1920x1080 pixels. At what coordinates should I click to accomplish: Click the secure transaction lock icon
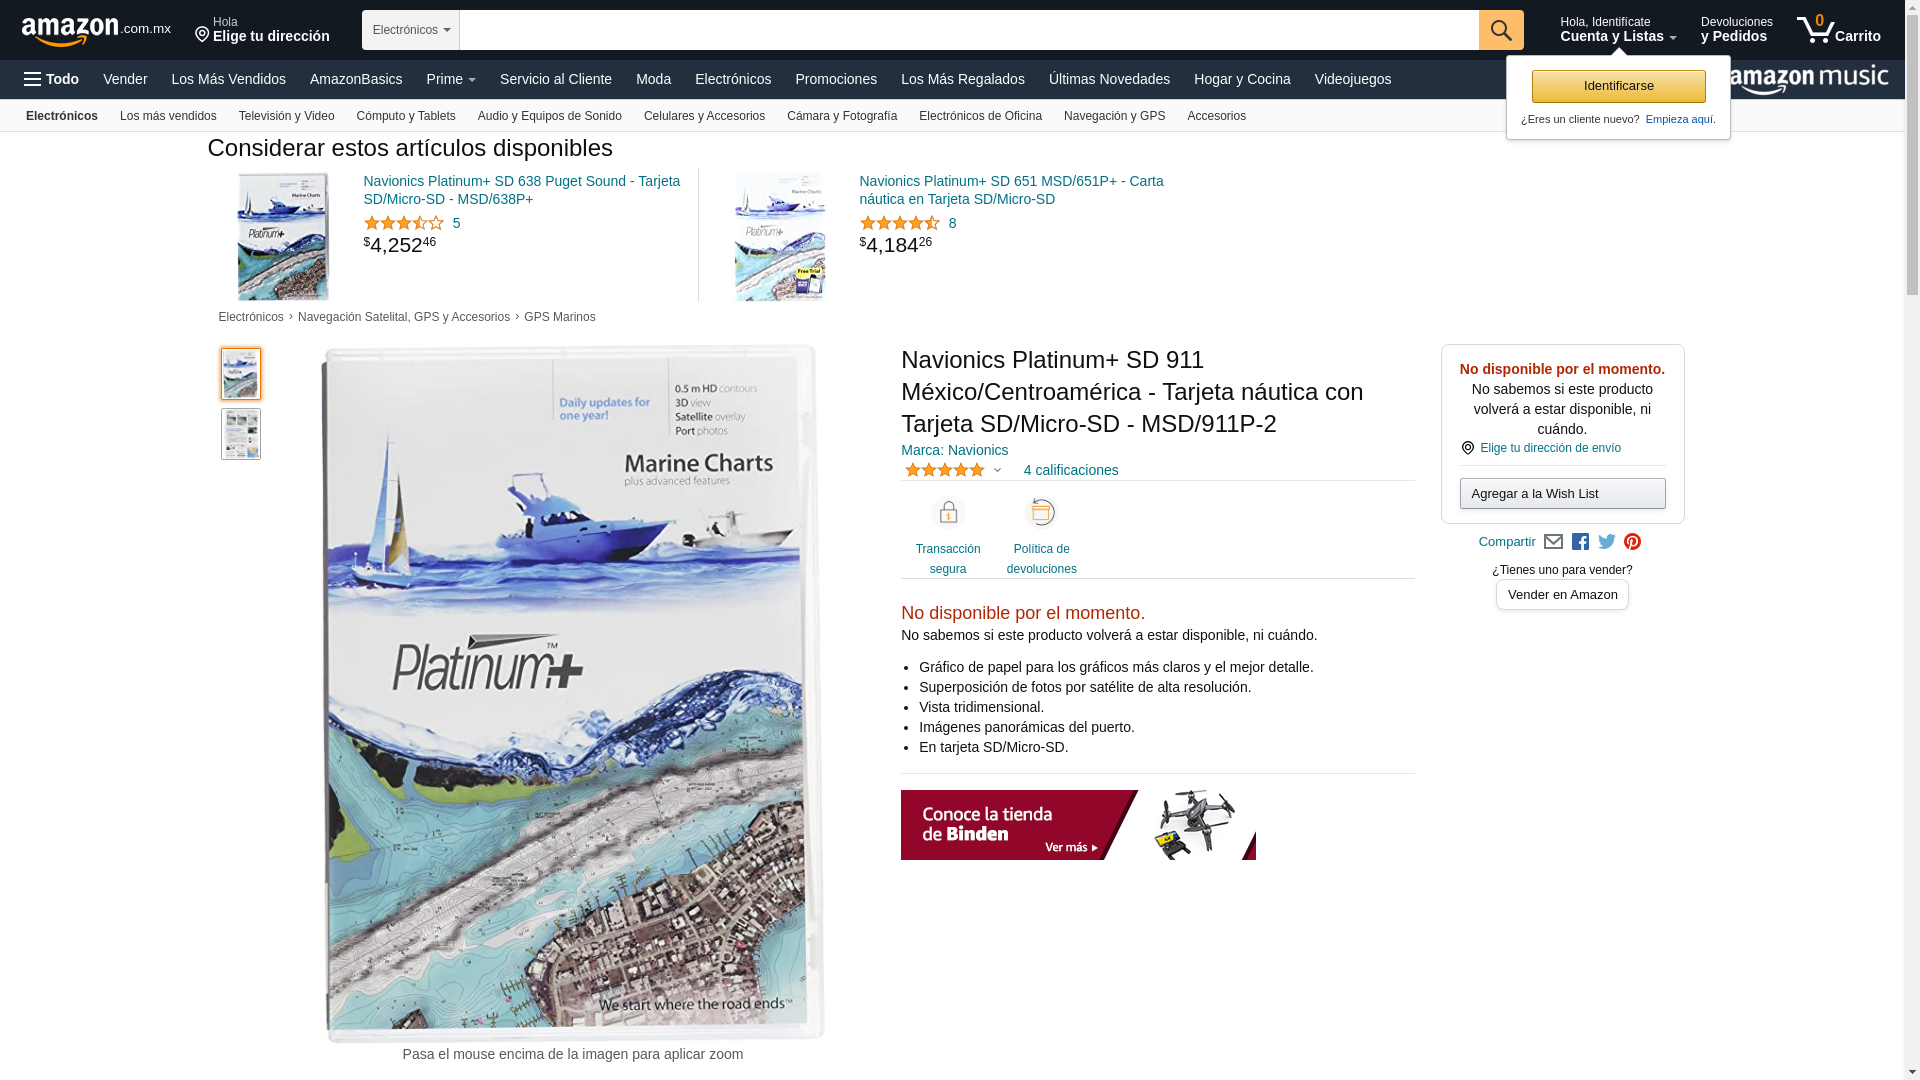948,513
